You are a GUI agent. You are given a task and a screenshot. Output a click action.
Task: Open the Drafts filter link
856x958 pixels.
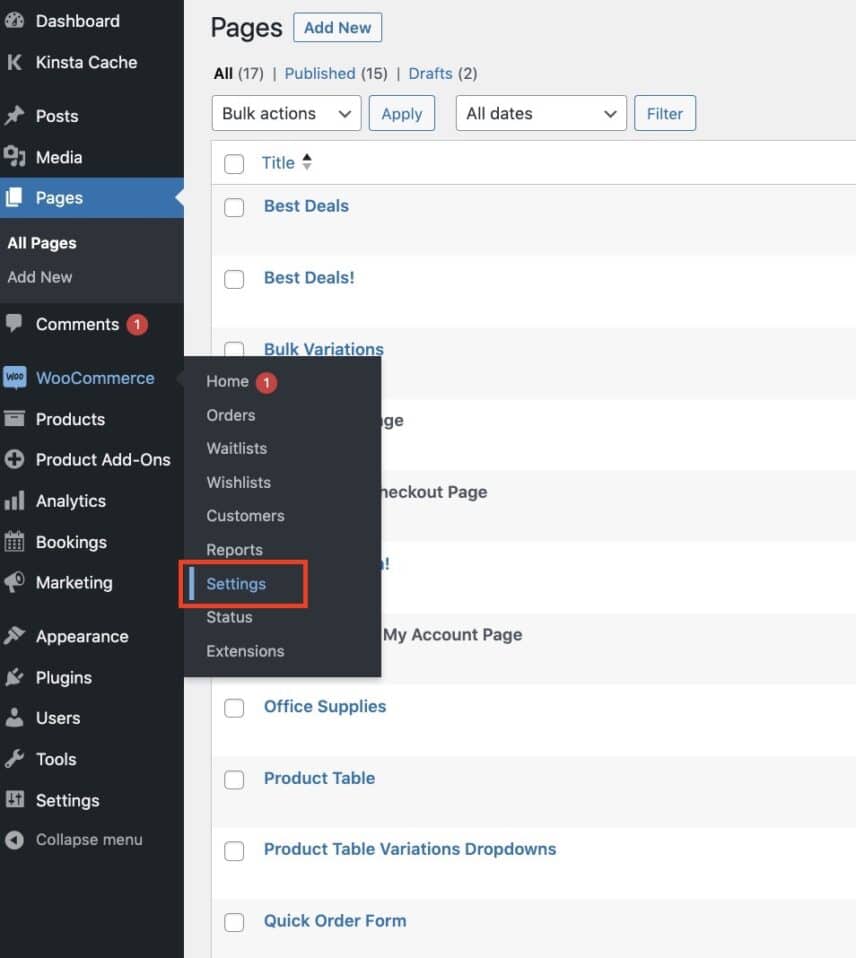430,73
